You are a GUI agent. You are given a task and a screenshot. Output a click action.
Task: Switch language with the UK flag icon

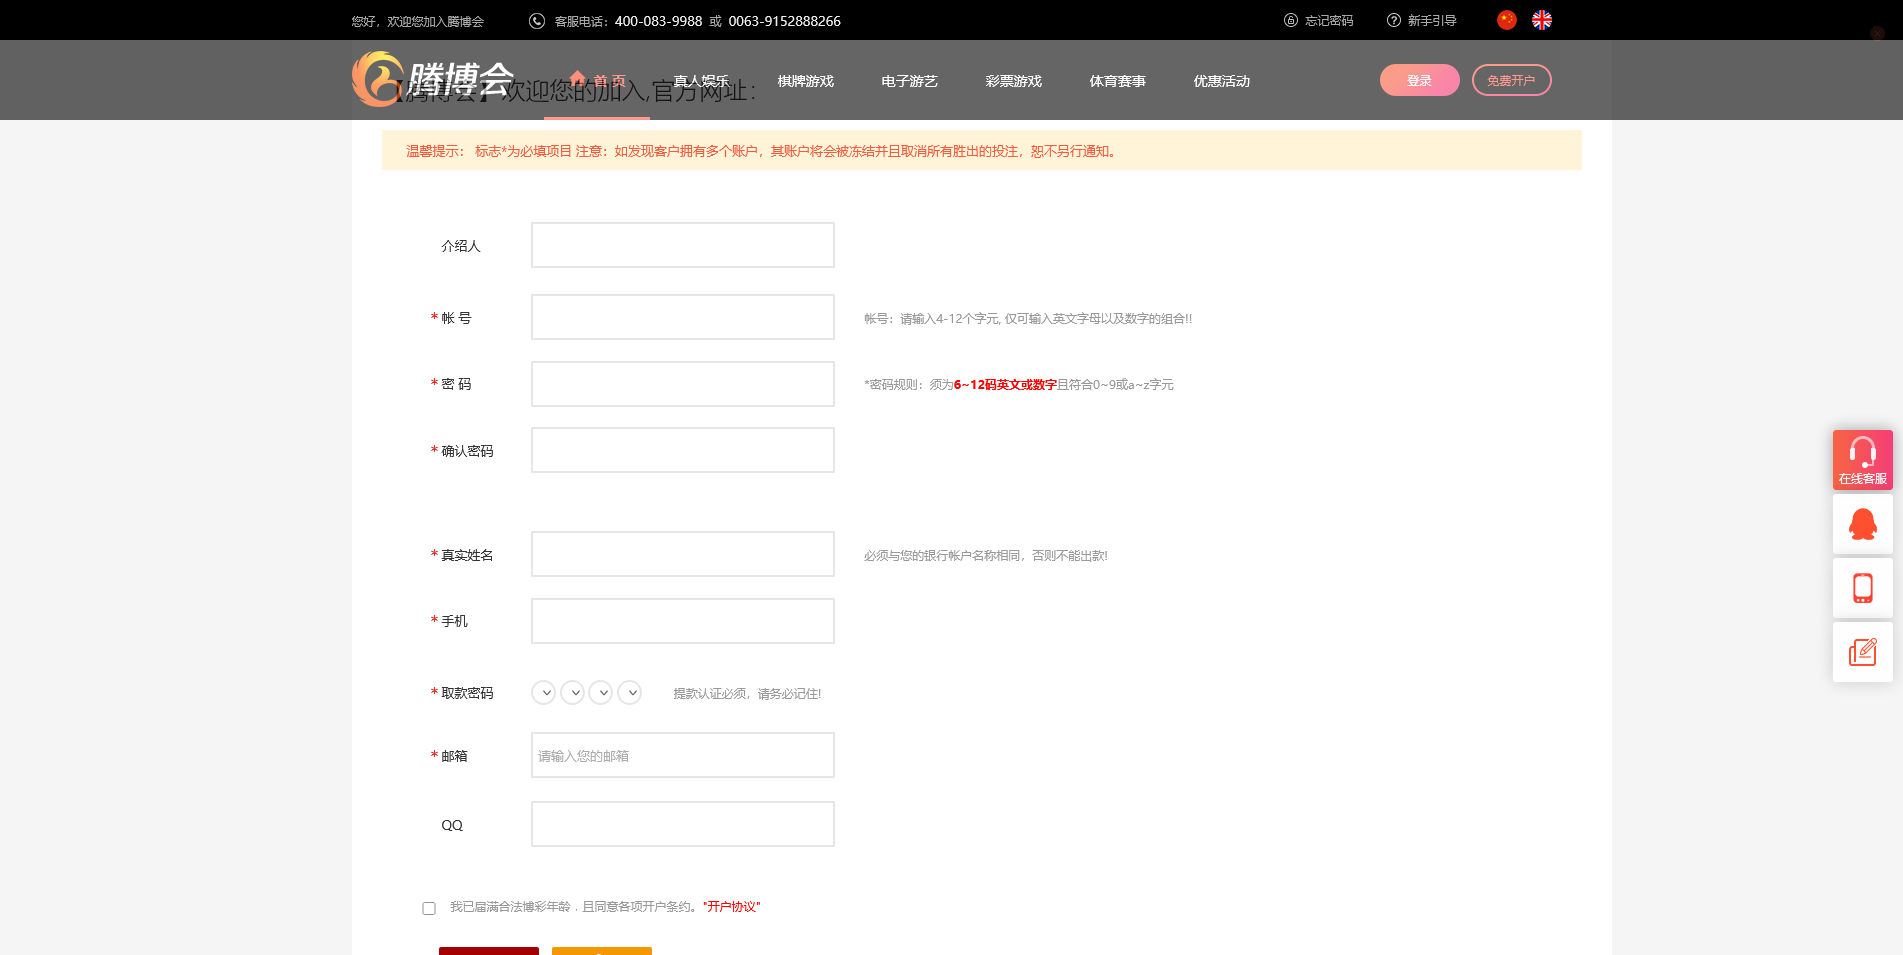(1542, 20)
